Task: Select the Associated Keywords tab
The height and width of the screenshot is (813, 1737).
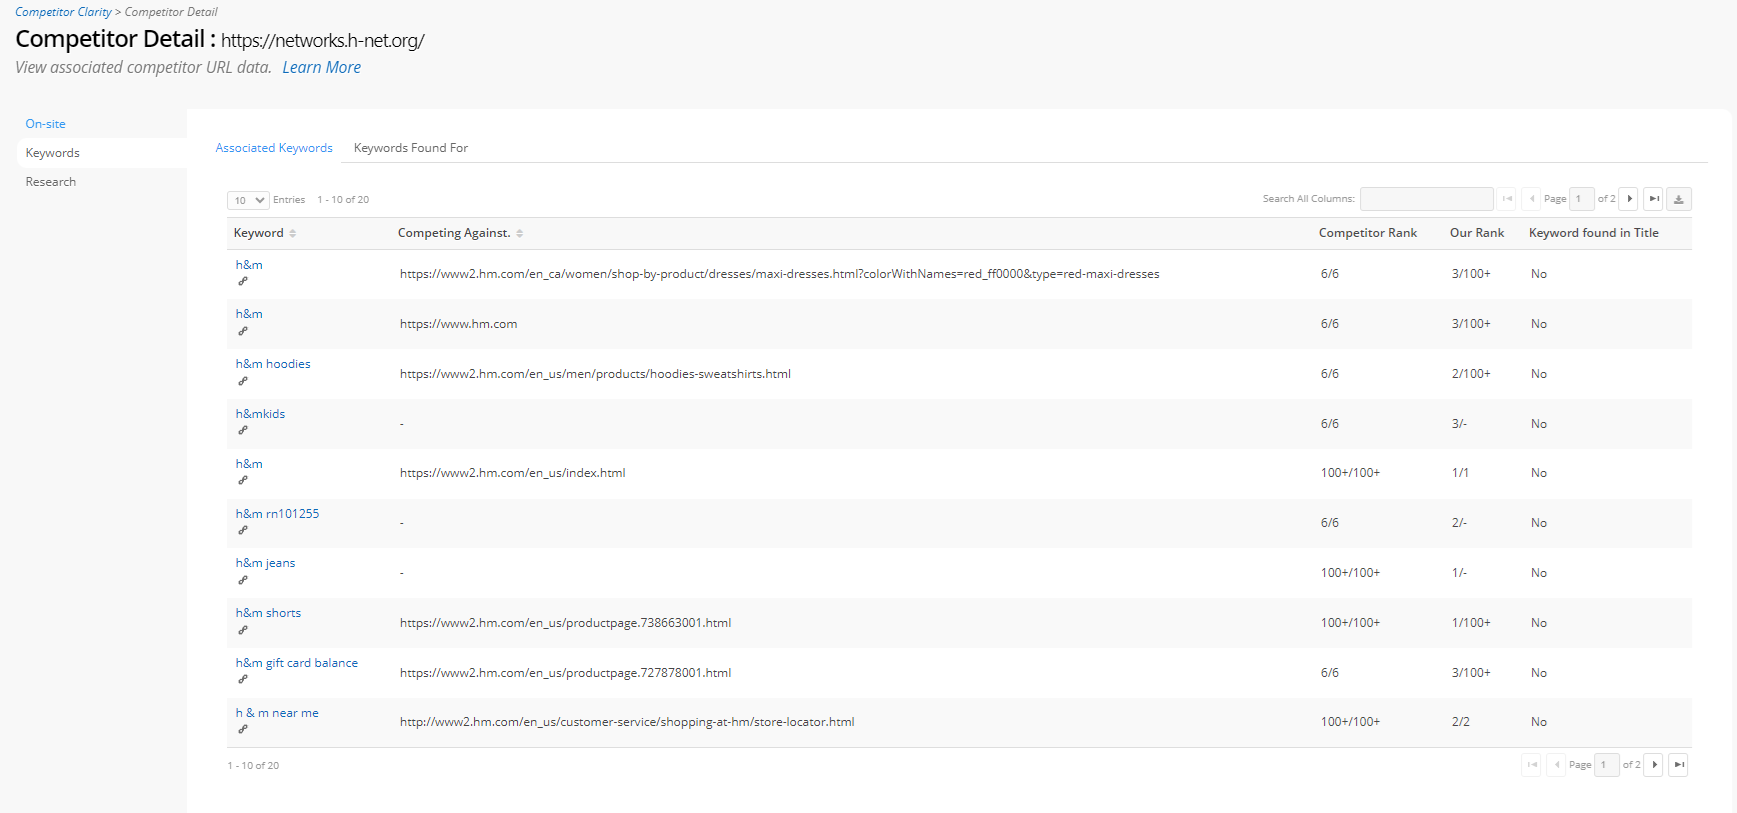Action: (274, 148)
